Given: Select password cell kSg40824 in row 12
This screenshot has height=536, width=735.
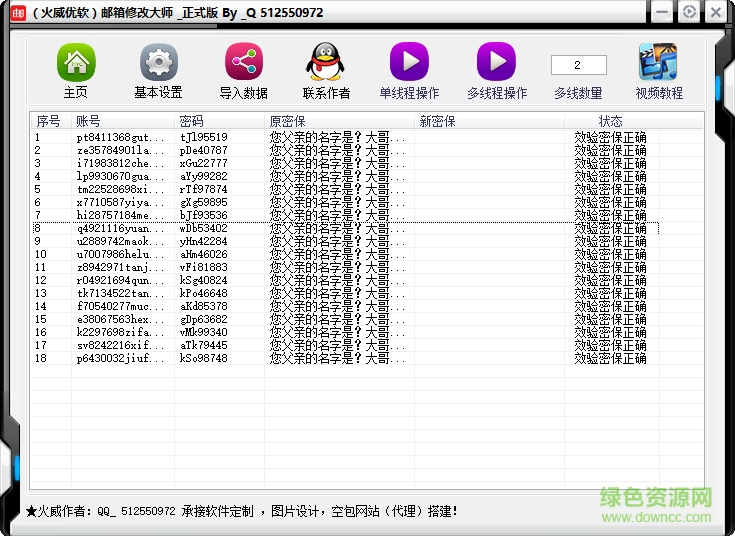Looking at the screenshot, I should pos(203,280).
